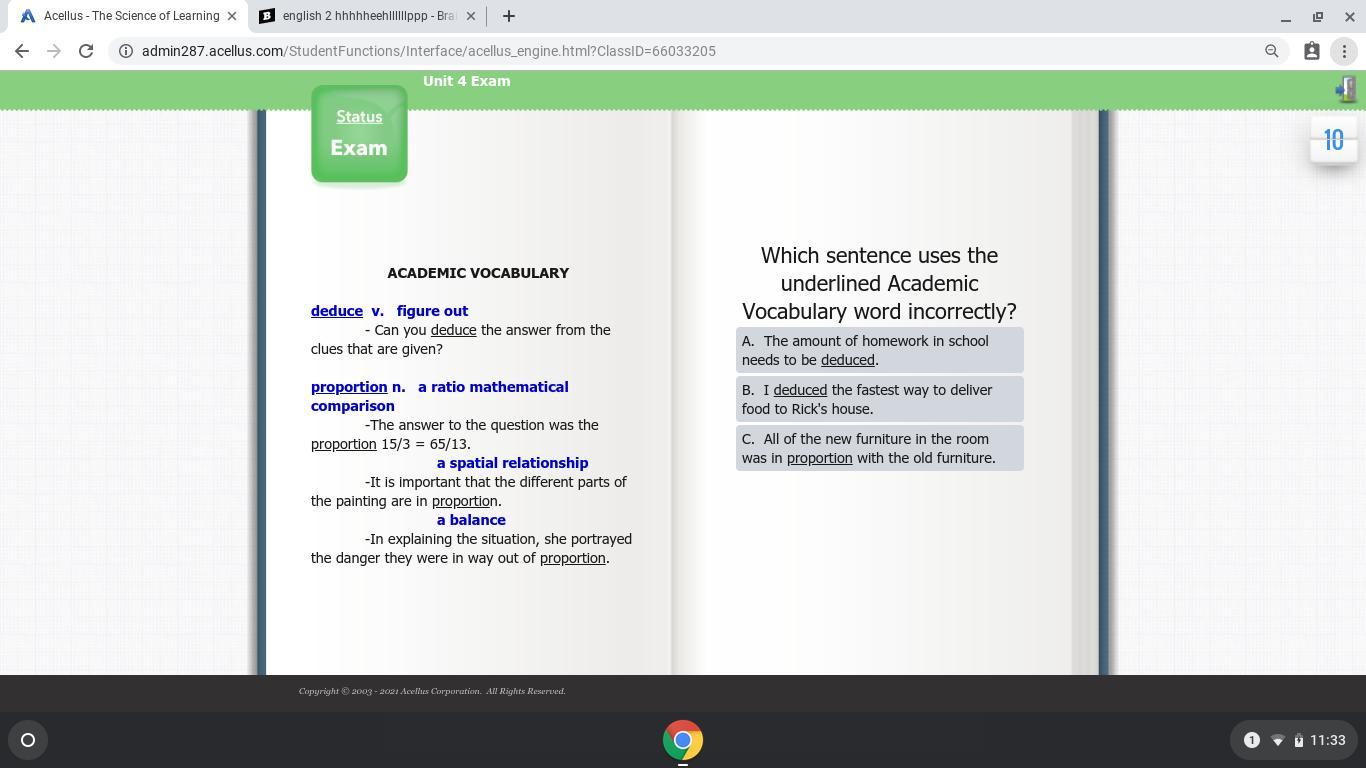Click the 'Unit 4 Exam' header label

click(x=467, y=81)
